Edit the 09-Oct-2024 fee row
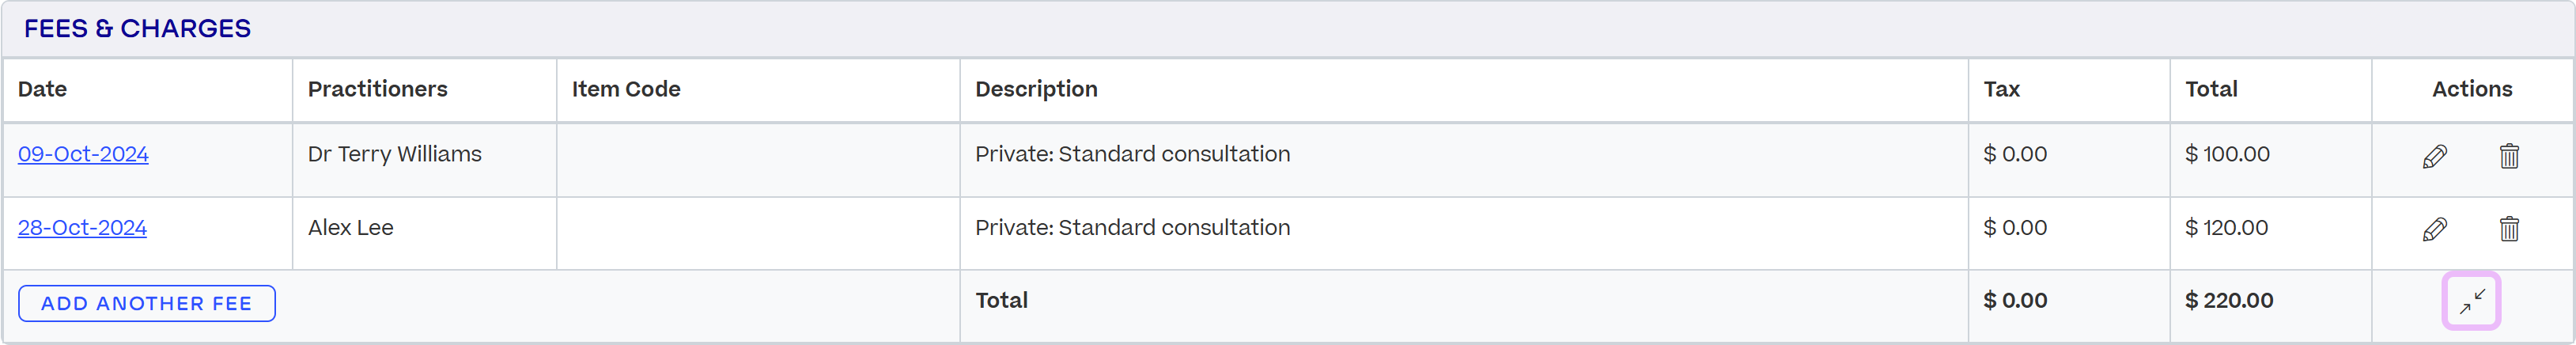The width and height of the screenshot is (2576, 345). pos(2434,156)
